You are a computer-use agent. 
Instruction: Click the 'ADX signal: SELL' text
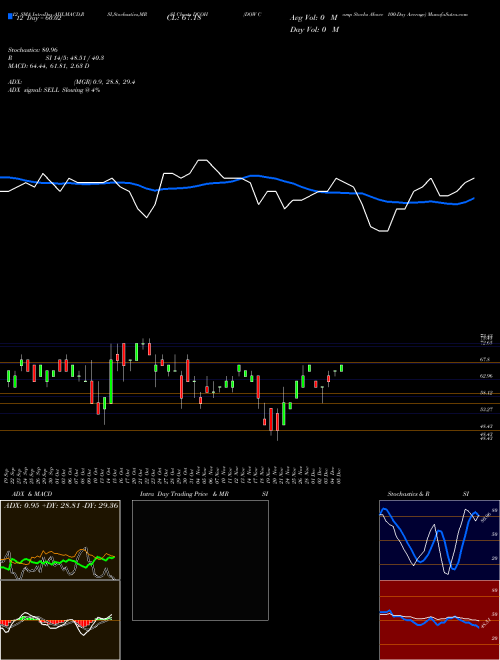click(x=34, y=90)
